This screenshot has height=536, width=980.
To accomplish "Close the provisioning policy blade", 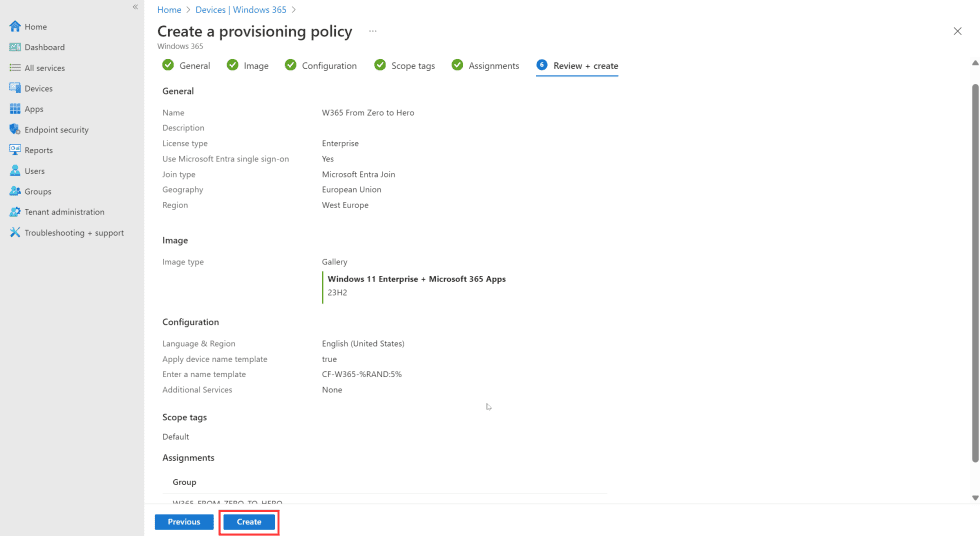I will pos(958,31).
